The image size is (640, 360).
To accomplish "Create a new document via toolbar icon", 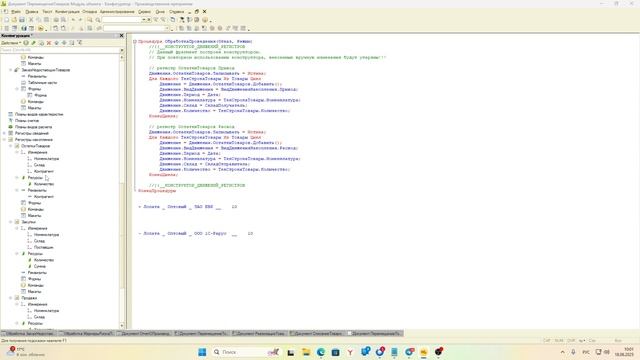I will click(x=6, y=20).
